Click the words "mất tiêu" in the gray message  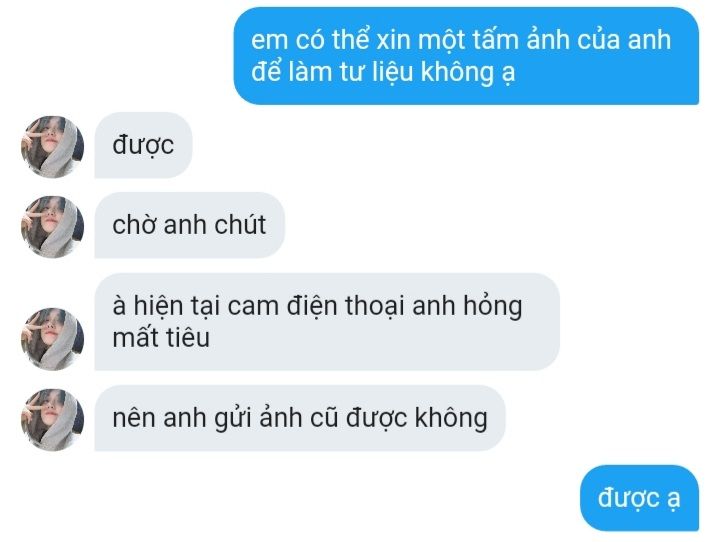point(161,337)
